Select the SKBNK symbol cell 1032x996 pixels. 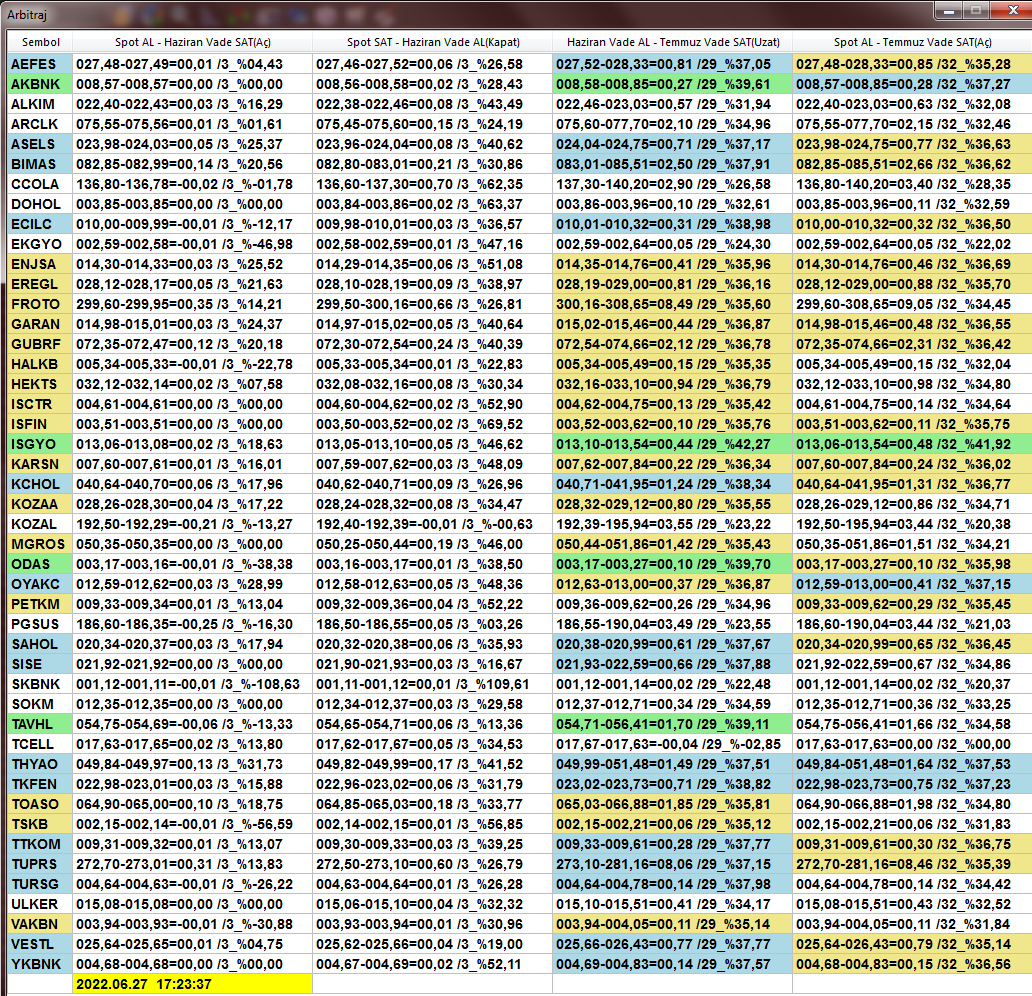point(39,684)
